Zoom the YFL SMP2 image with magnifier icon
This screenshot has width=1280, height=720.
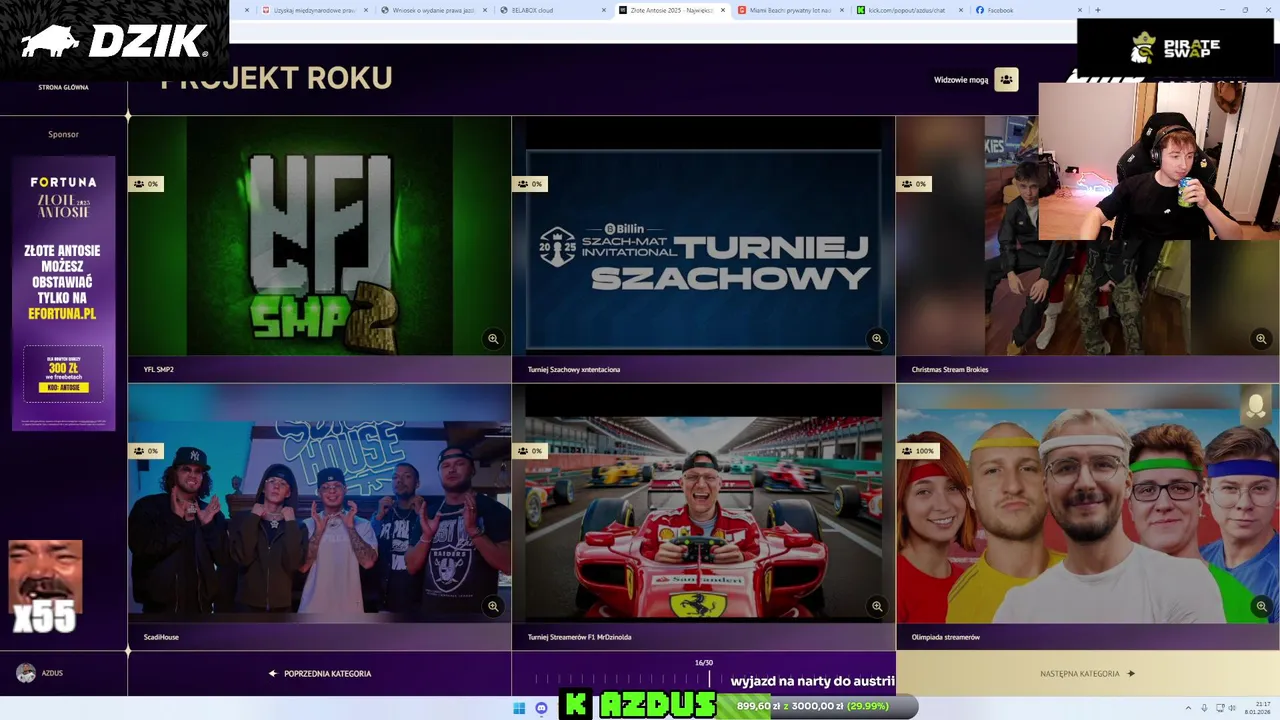pos(493,339)
